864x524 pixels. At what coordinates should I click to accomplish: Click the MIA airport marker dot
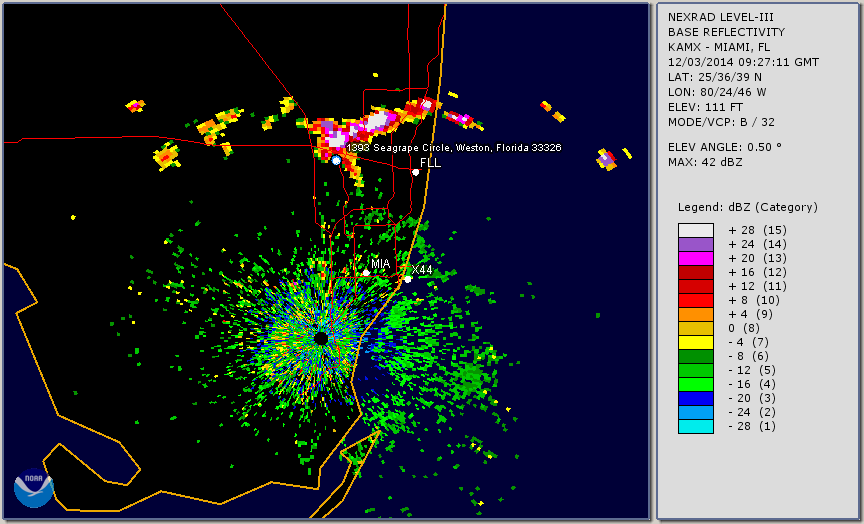pos(366,273)
